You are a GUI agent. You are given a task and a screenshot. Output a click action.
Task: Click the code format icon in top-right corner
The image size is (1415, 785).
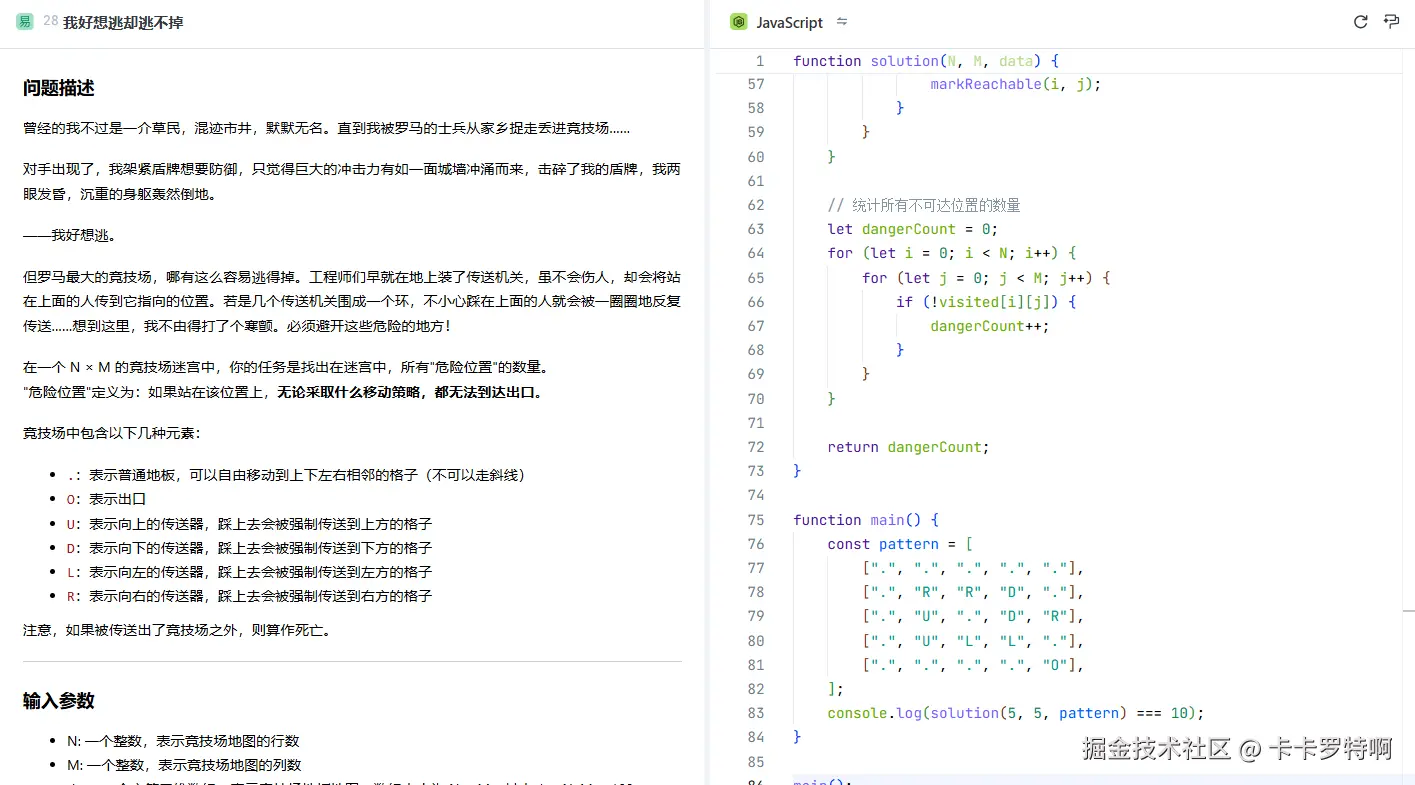pyautogui.click(x=1391, y=21)
